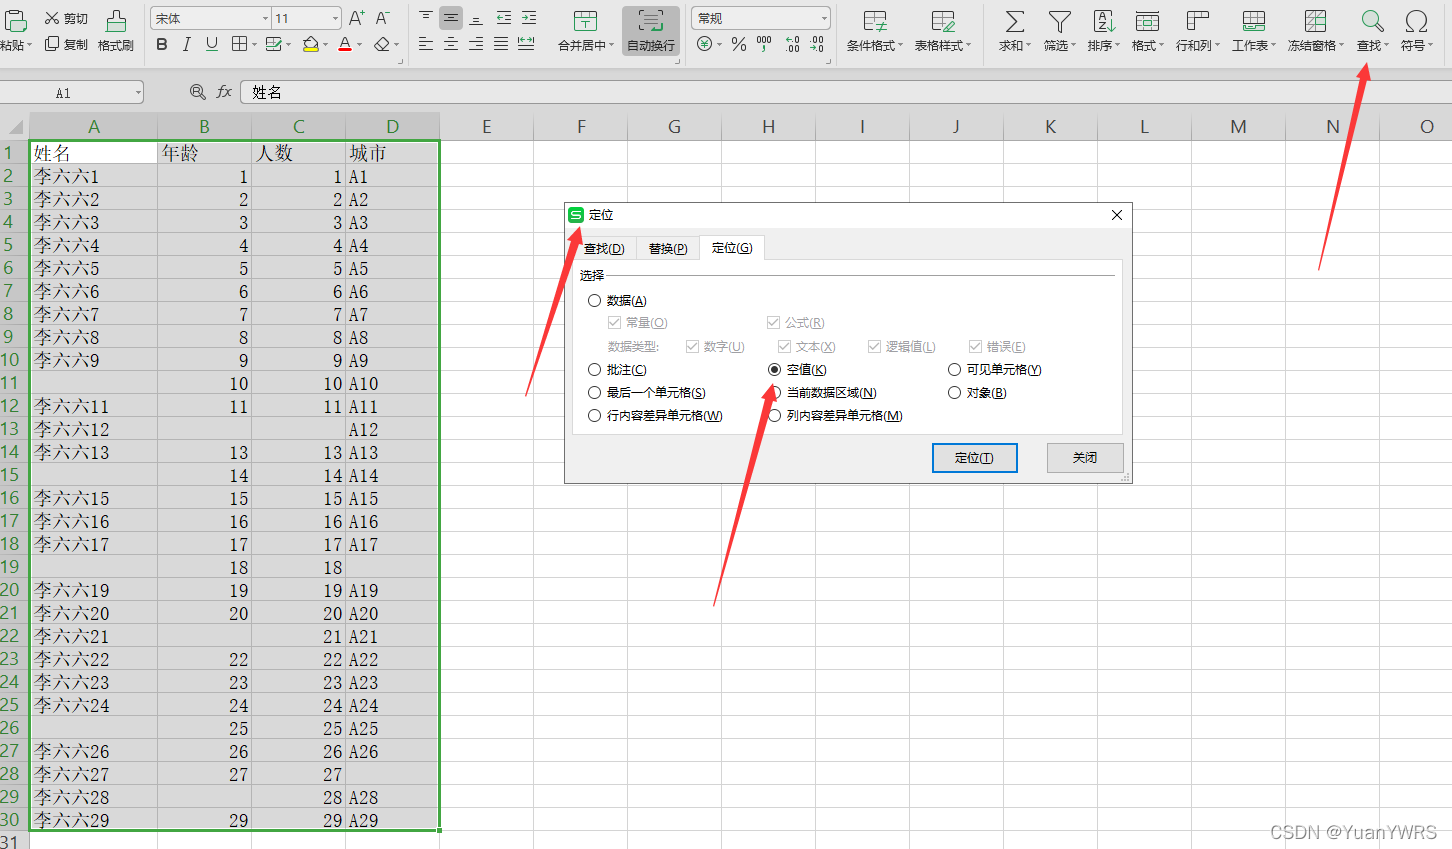Expand the Name Box A1 dropdown
Viewport: 1452px width, 849px height.
tap(138, 93)
